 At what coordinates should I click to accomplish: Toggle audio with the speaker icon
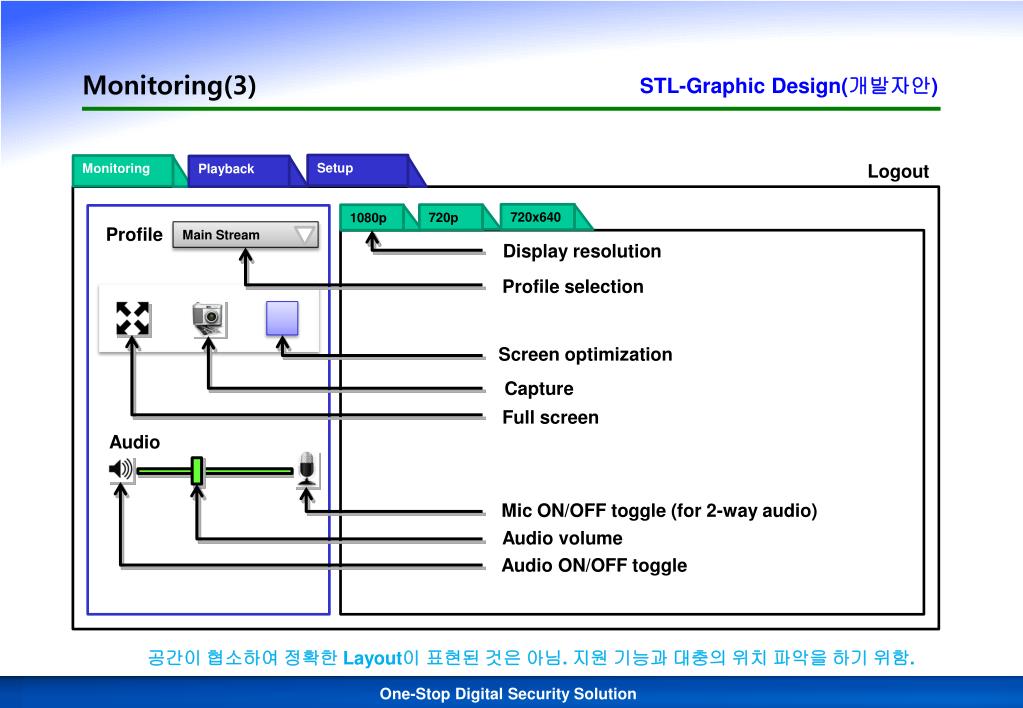tap(121, 469)
